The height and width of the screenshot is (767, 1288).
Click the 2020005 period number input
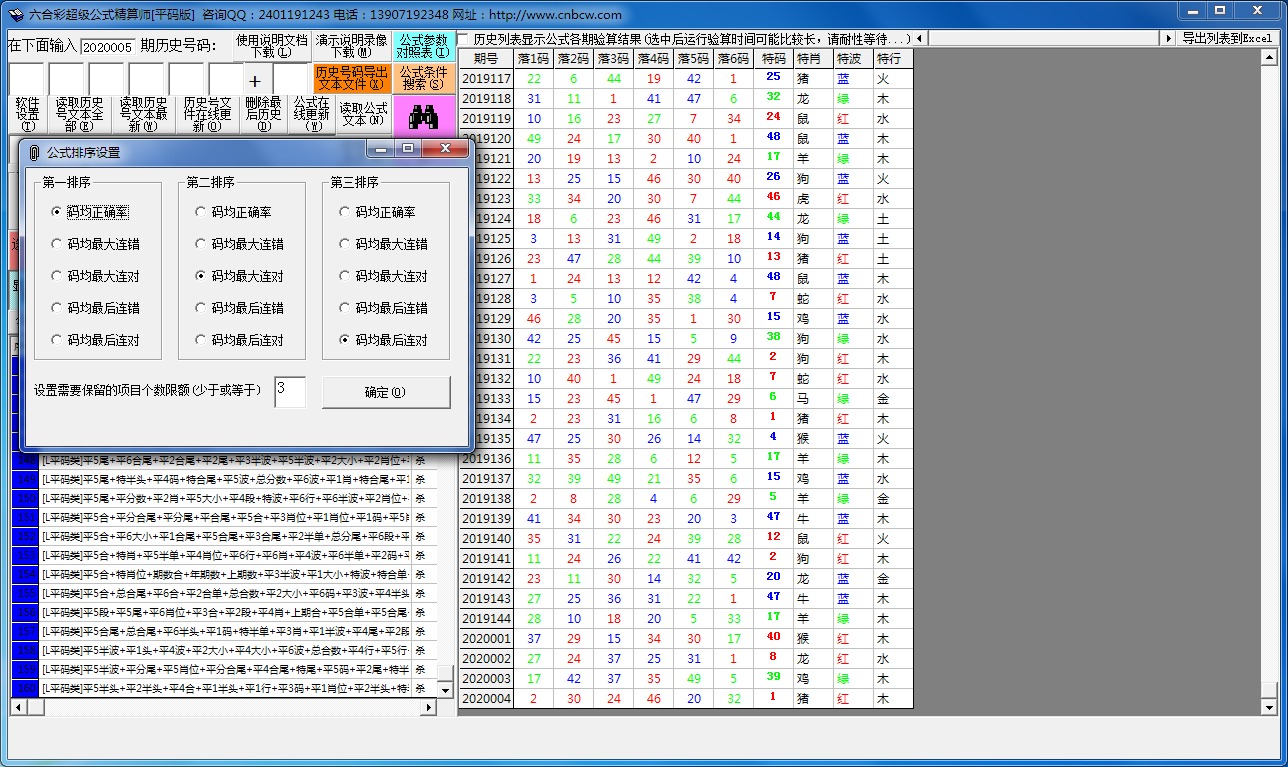(107, 47)
